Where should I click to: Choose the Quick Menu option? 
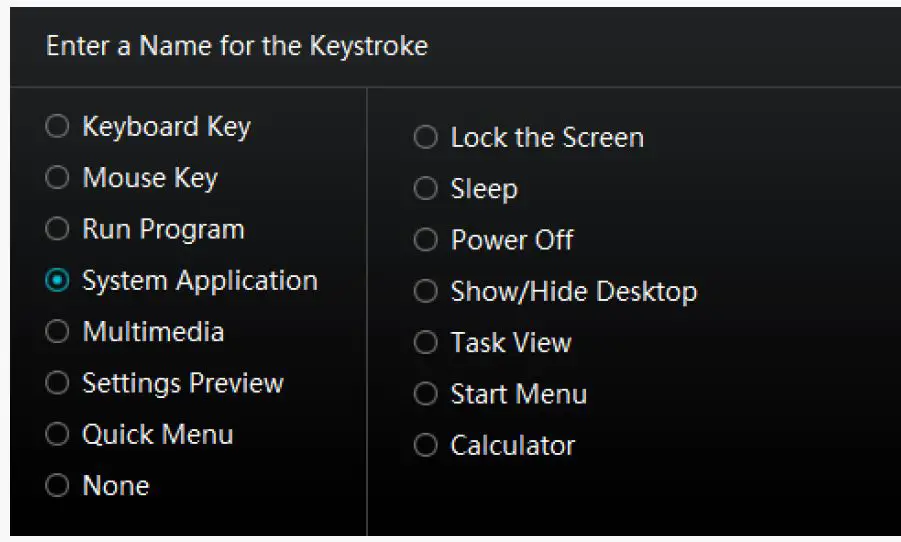pos(58,435)
